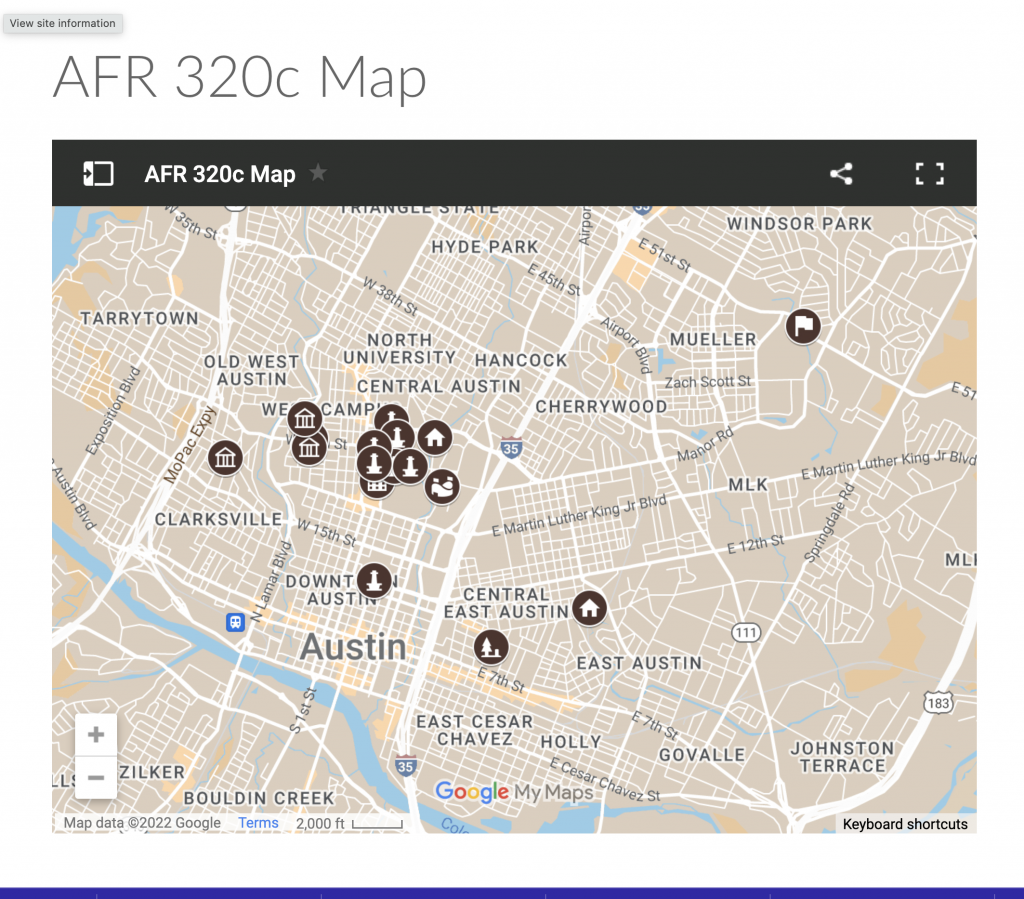
Task: Click the ZILKER neighborhood label
Action: pyautogui.click(x=152, y=773)
